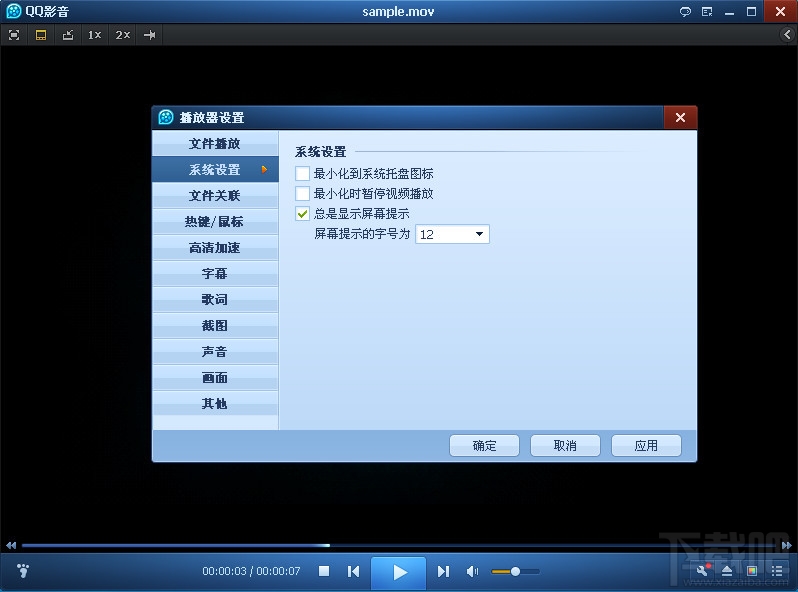Viewport: 798px width, 592px height.
Task: Skip to next file button
Action: pos(443,572)
